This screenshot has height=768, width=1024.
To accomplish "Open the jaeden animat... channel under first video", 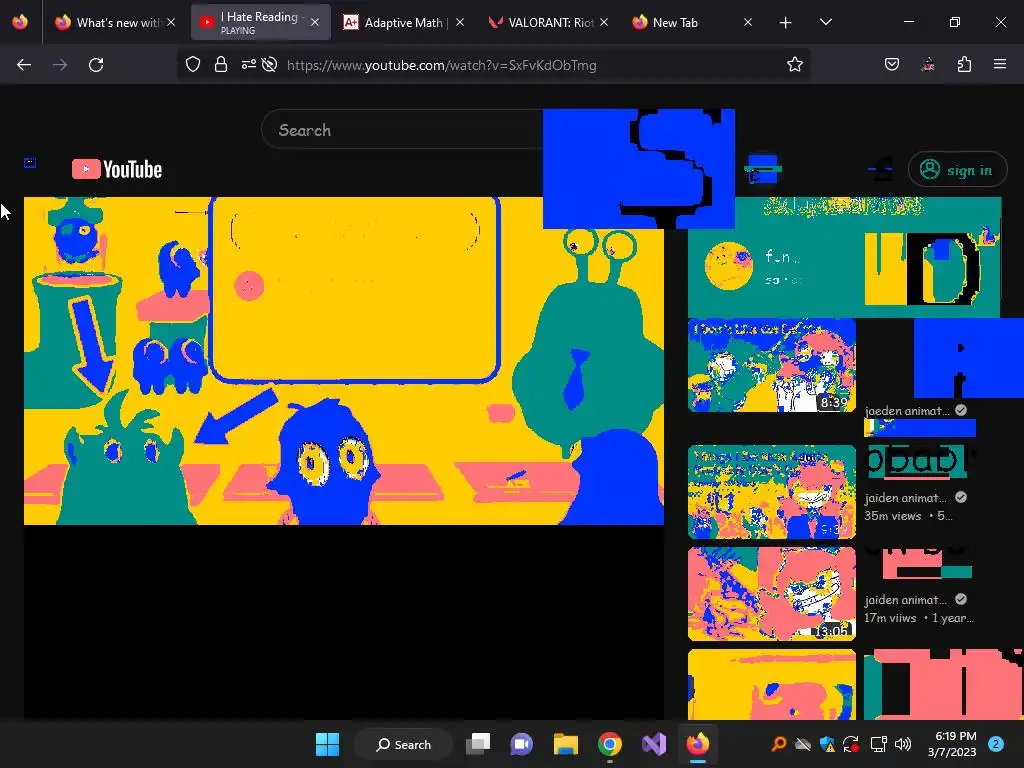I will (906, 411).
